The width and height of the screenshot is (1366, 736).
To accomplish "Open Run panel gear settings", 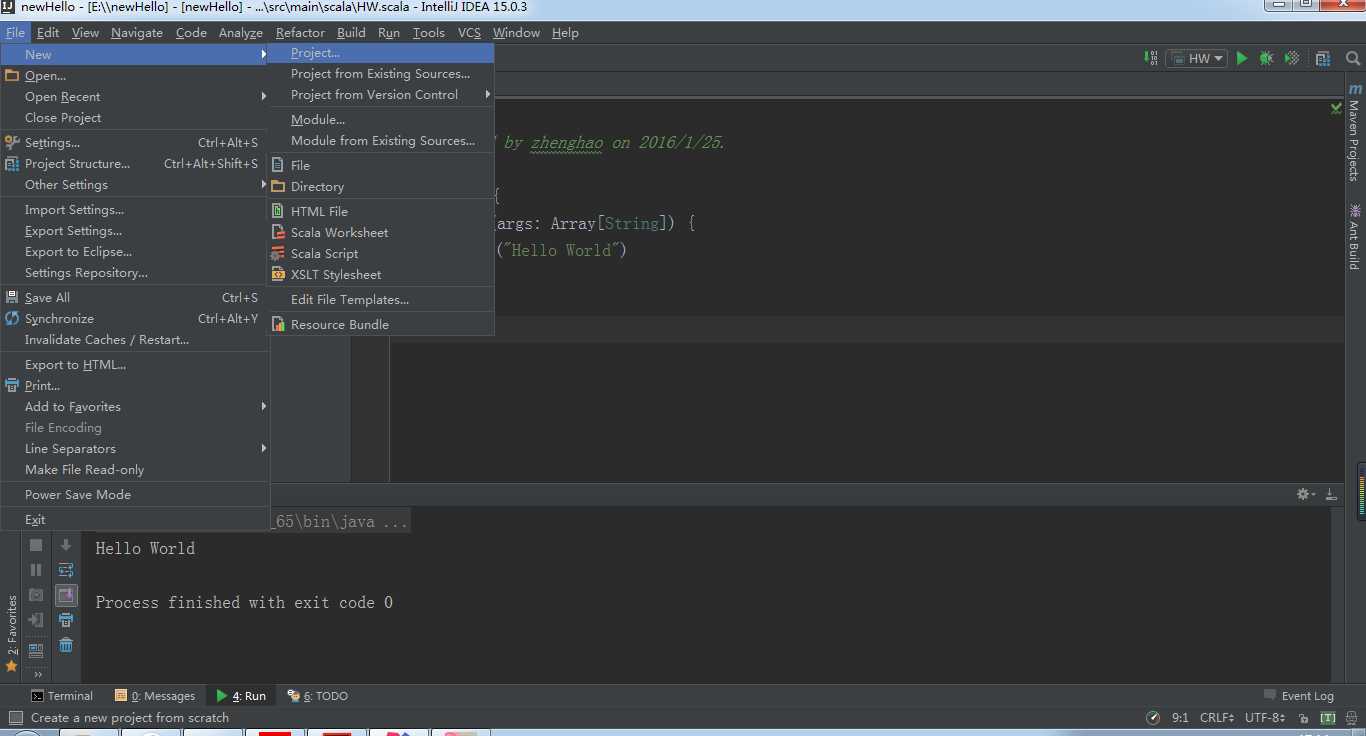I will pos(1305,494).
